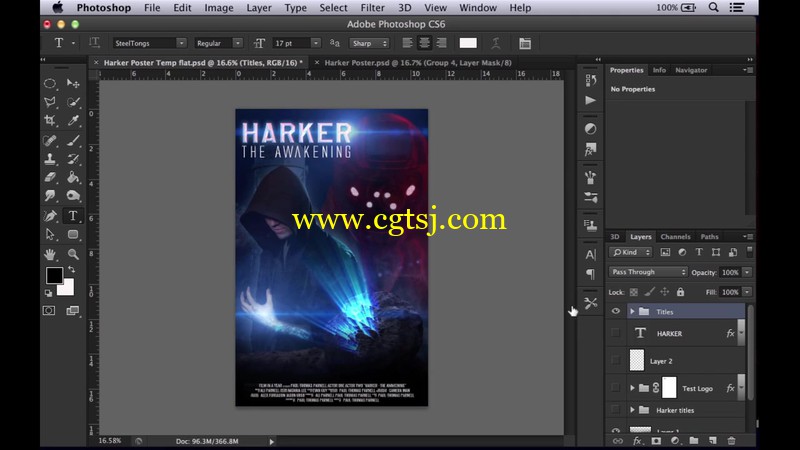The height and width of the screenshot is (450, 800).
Task: Expand the Titles layer group
Action: pos(632,311)
